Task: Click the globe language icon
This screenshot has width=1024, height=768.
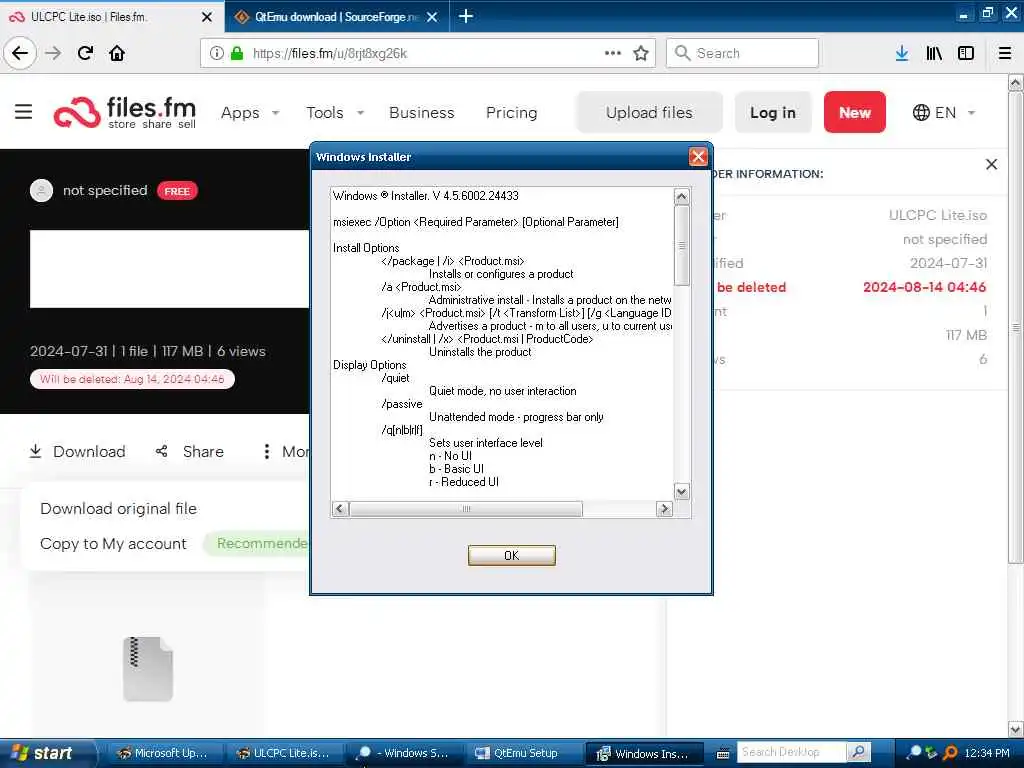Action: [921, 112]
